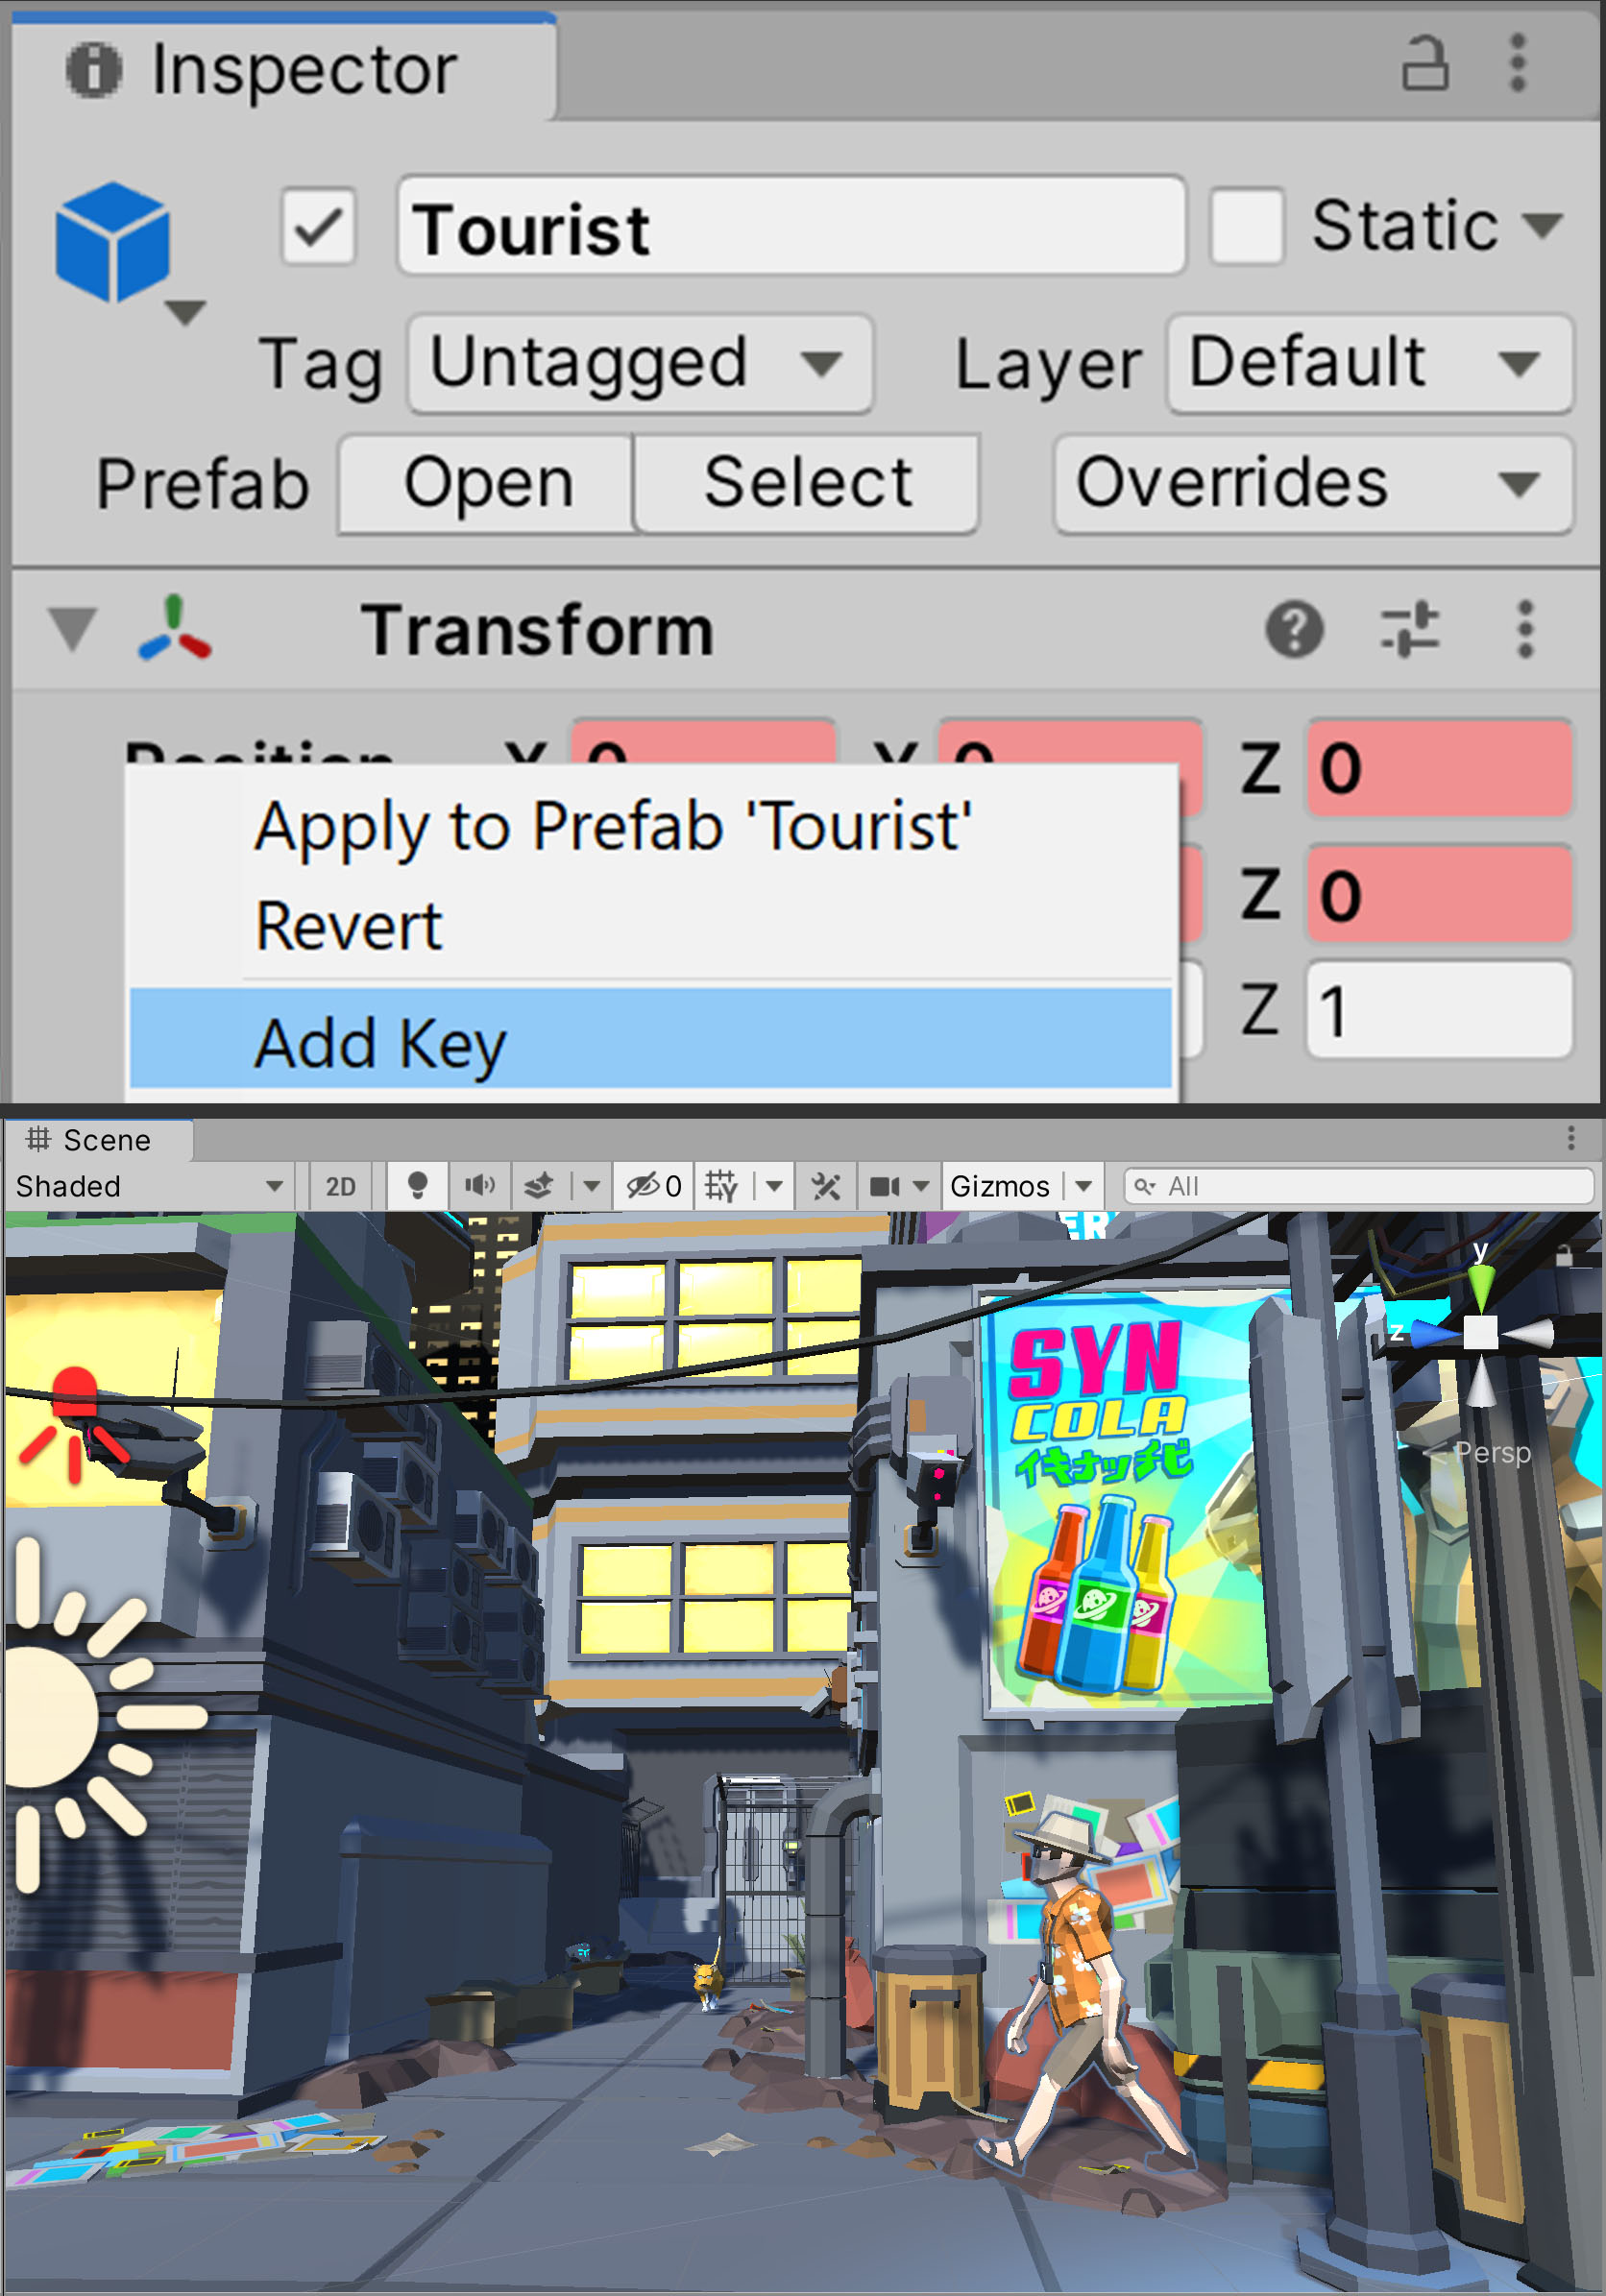This screenshot has width=1606, height=2296.
Task: Choose Revert in the context menu
Action: click(650, 926)
